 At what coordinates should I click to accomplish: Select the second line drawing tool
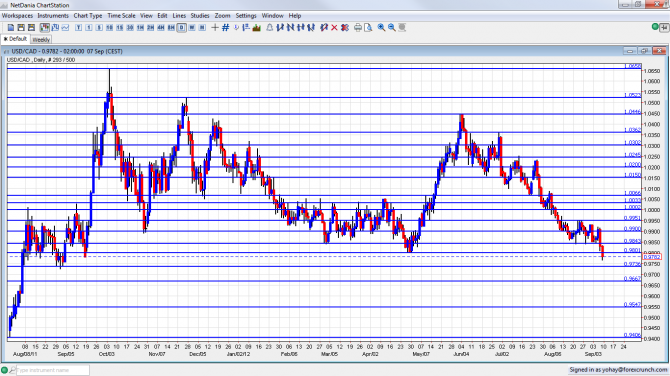[x=291, y=28]
